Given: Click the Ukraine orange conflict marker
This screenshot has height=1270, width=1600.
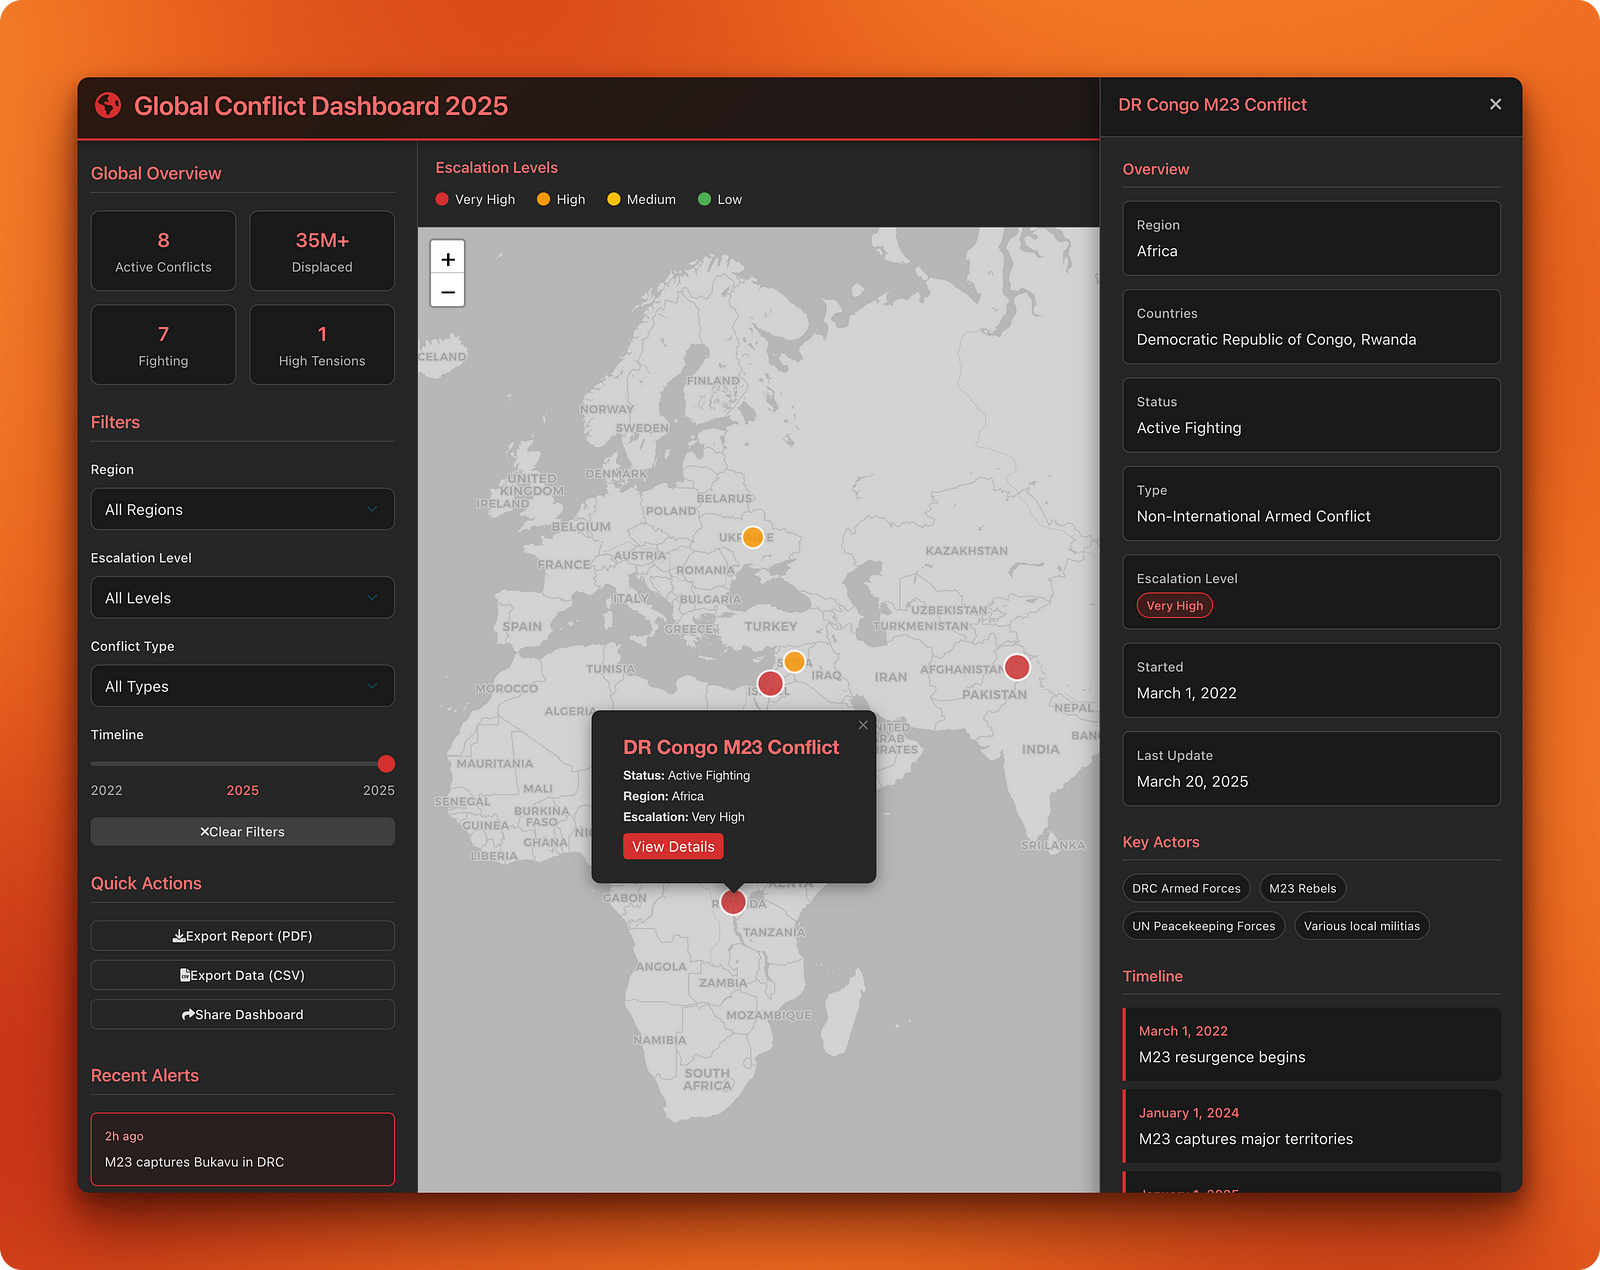Looking at the screenshot, I should 753,537.
